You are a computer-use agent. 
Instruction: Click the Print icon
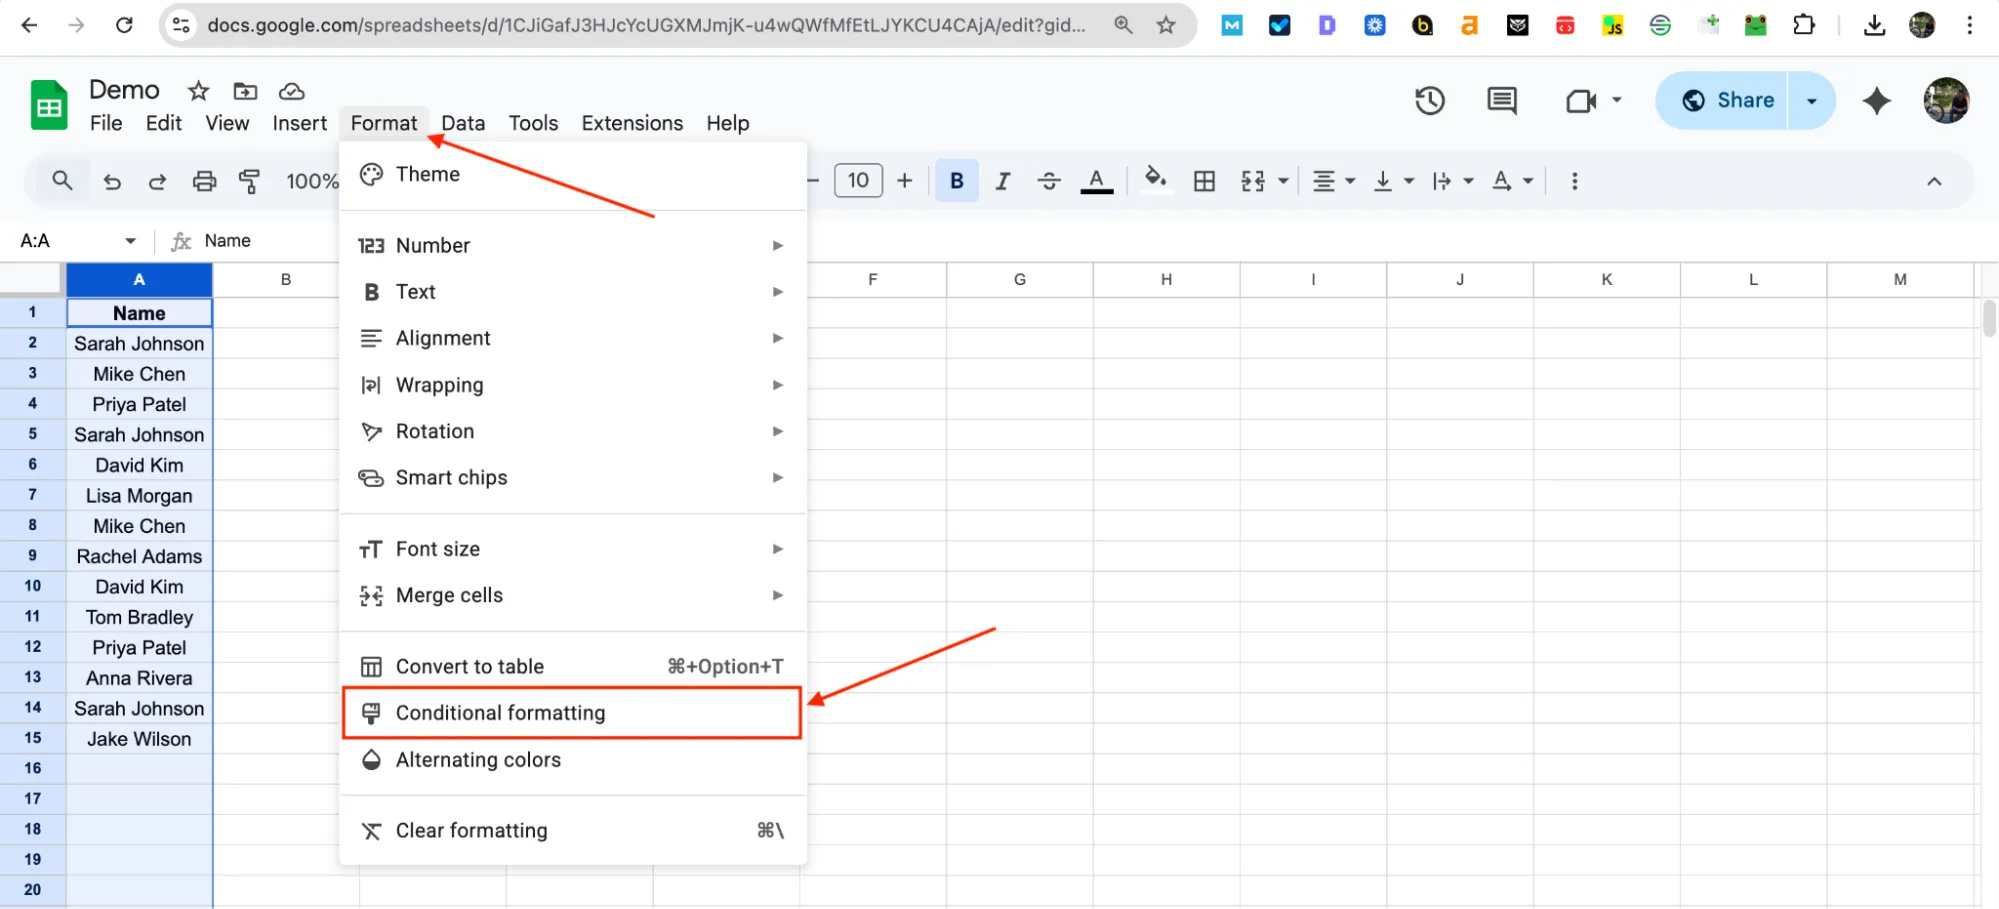click(204, 181)
